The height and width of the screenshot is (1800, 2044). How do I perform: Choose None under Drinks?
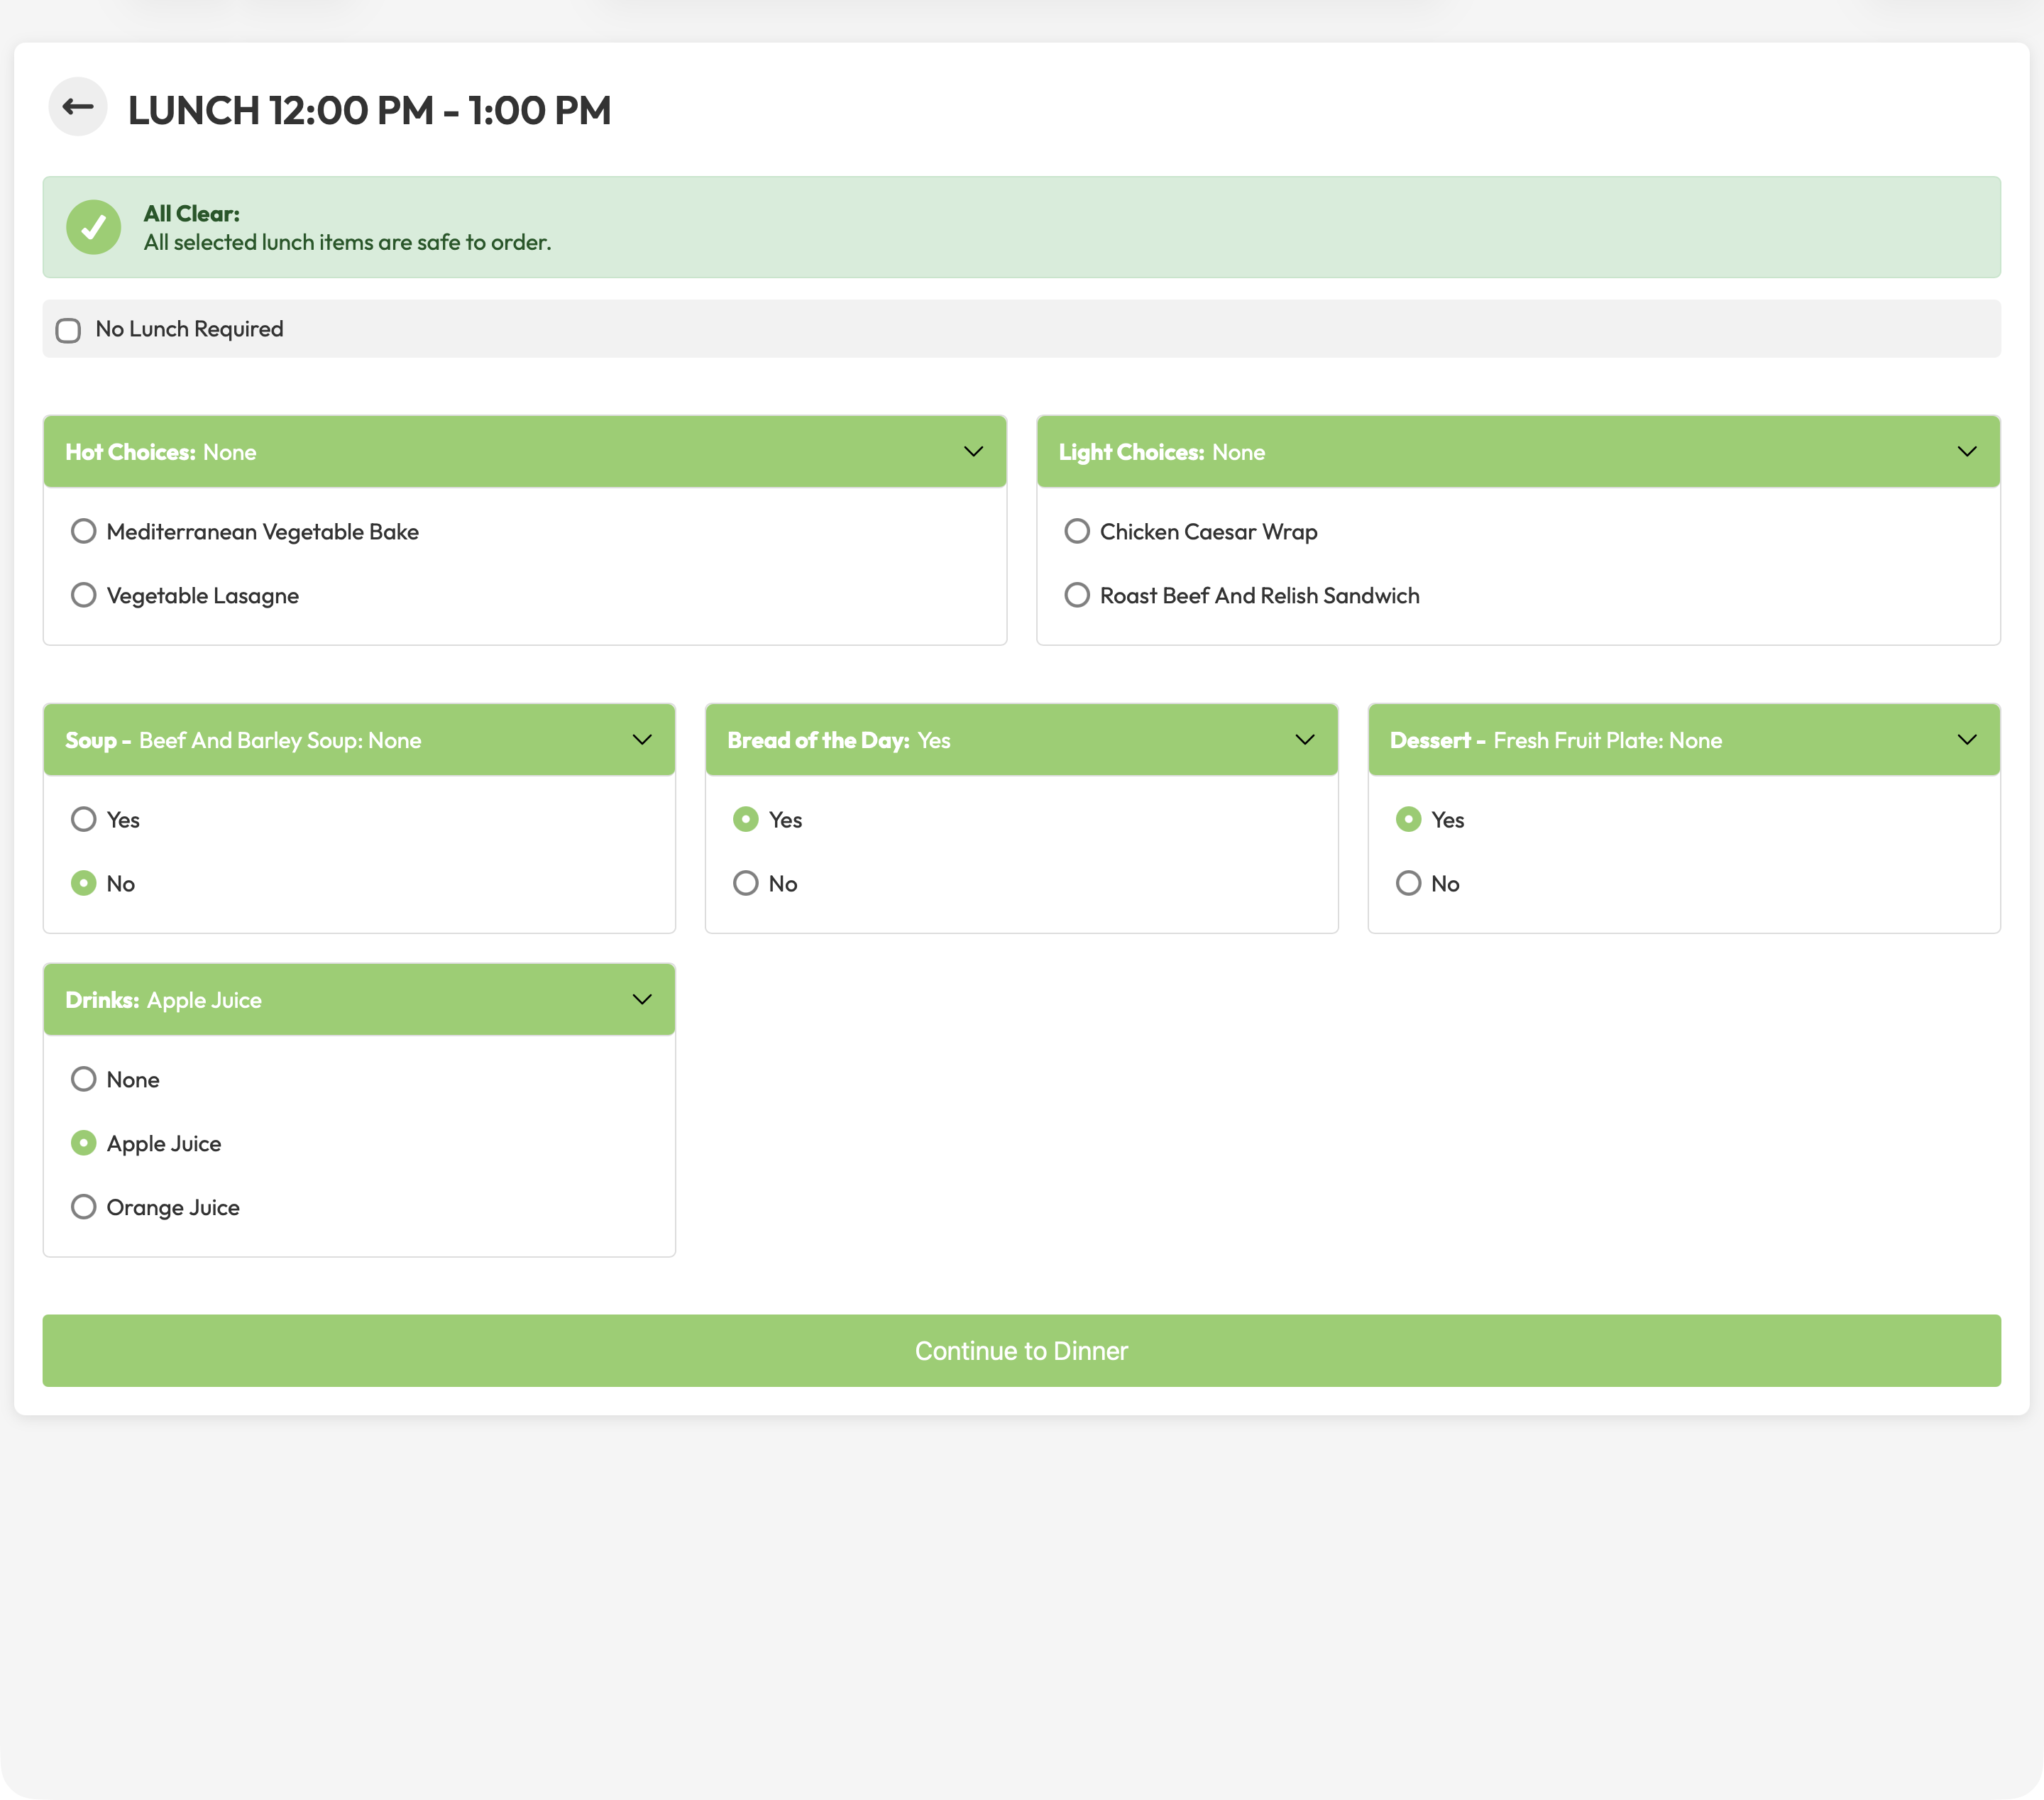(84, 1079)
